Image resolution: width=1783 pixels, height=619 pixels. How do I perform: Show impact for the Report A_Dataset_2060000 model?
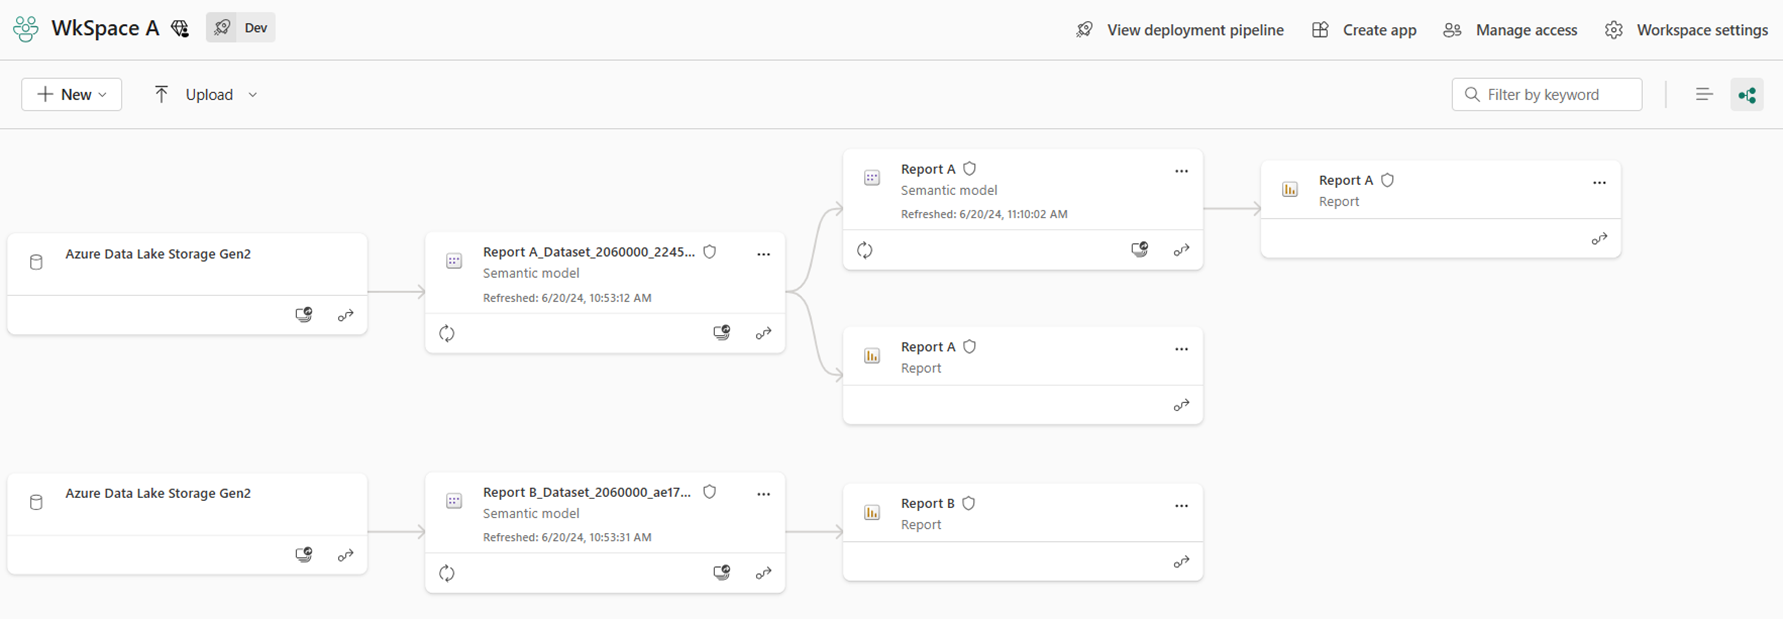point(722,333)
